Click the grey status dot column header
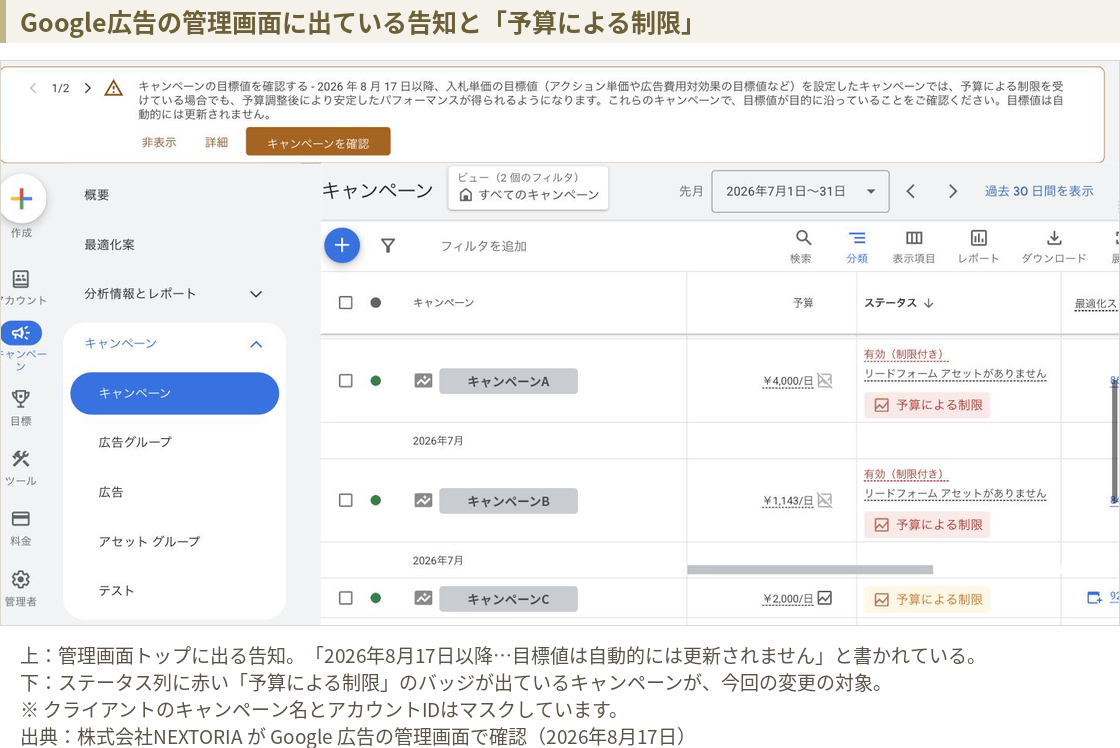Image resolution: width=1120 pixels, height=748 pixels. coord(376,303)
